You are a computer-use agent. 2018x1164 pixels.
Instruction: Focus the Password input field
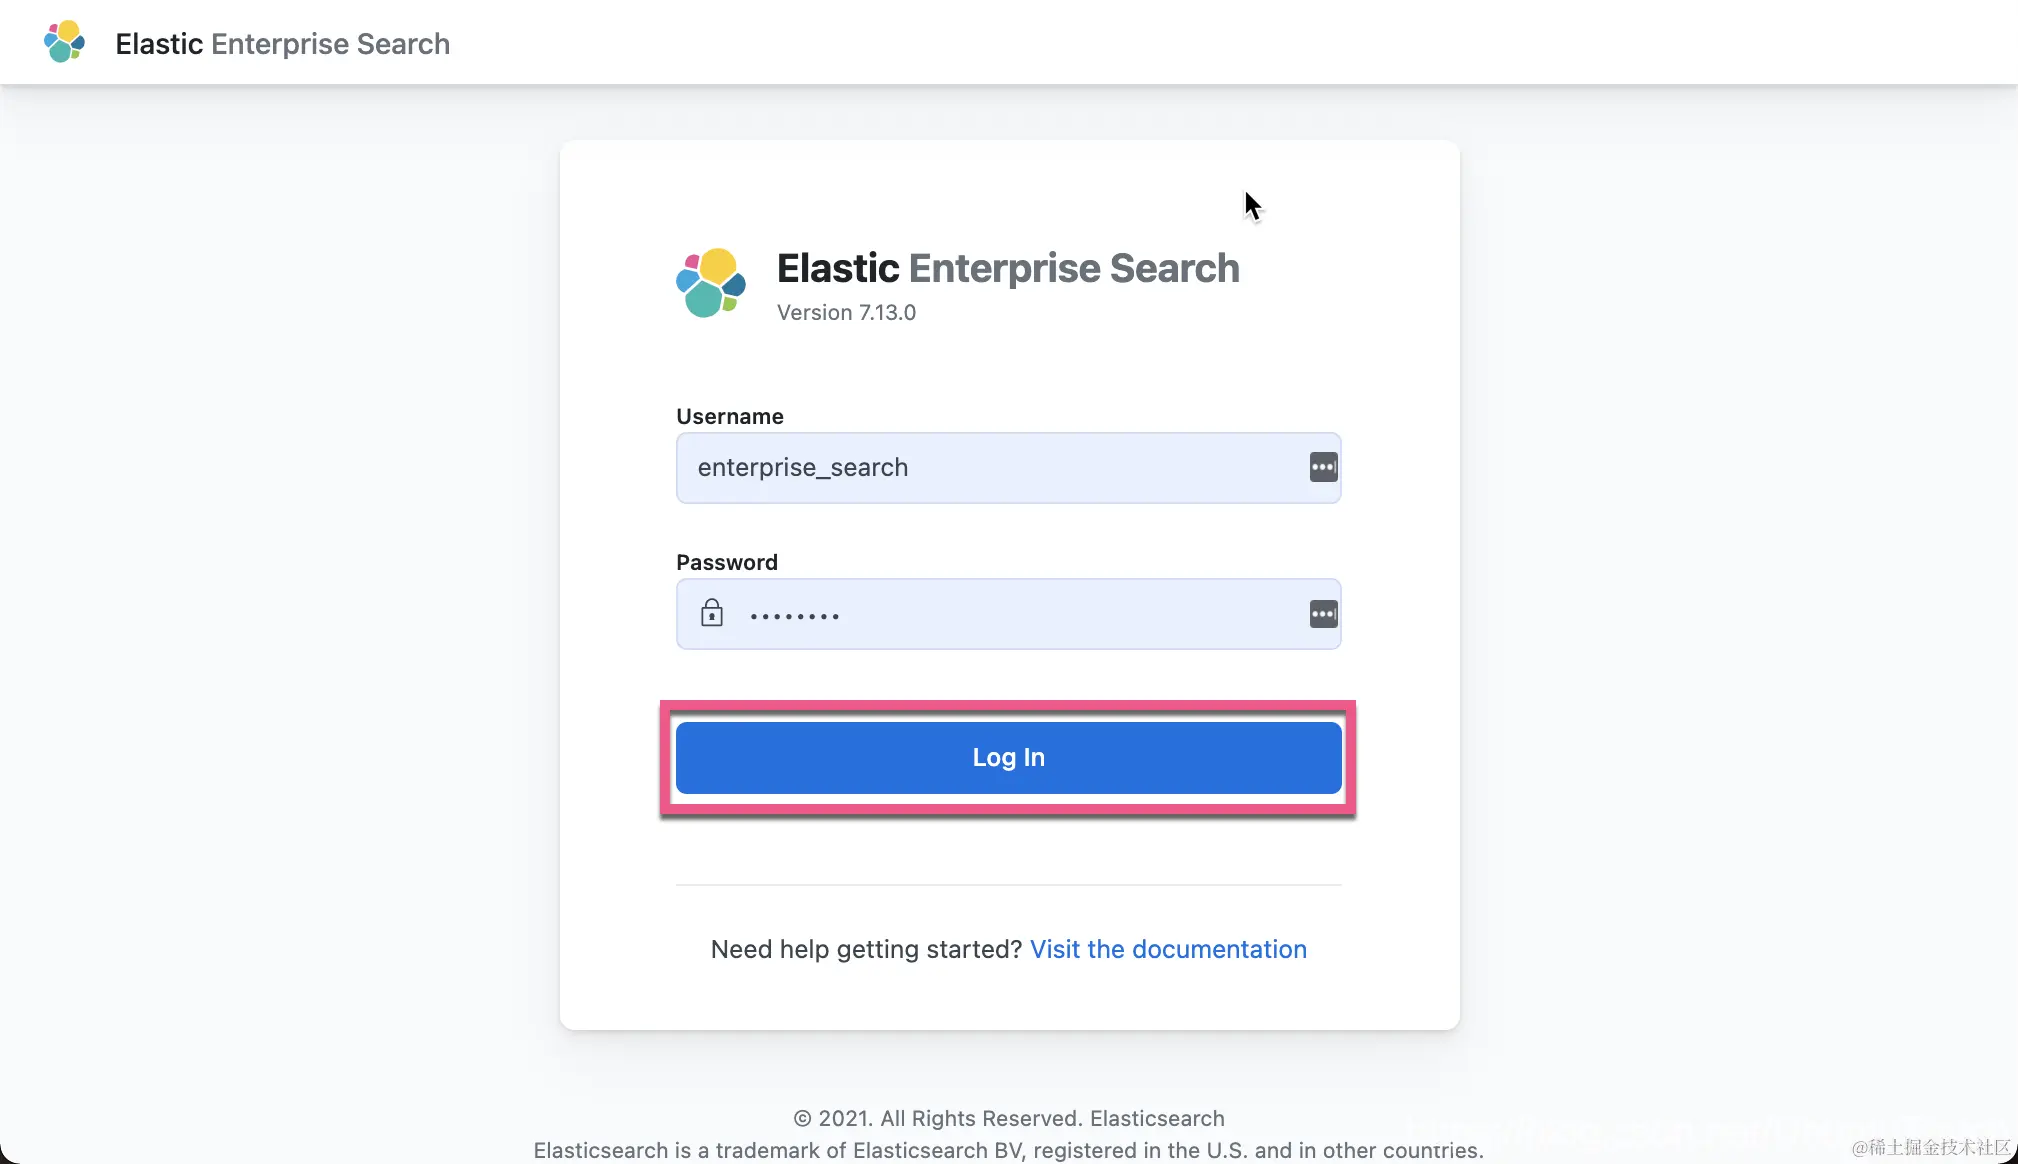(x=1008, y=614)
